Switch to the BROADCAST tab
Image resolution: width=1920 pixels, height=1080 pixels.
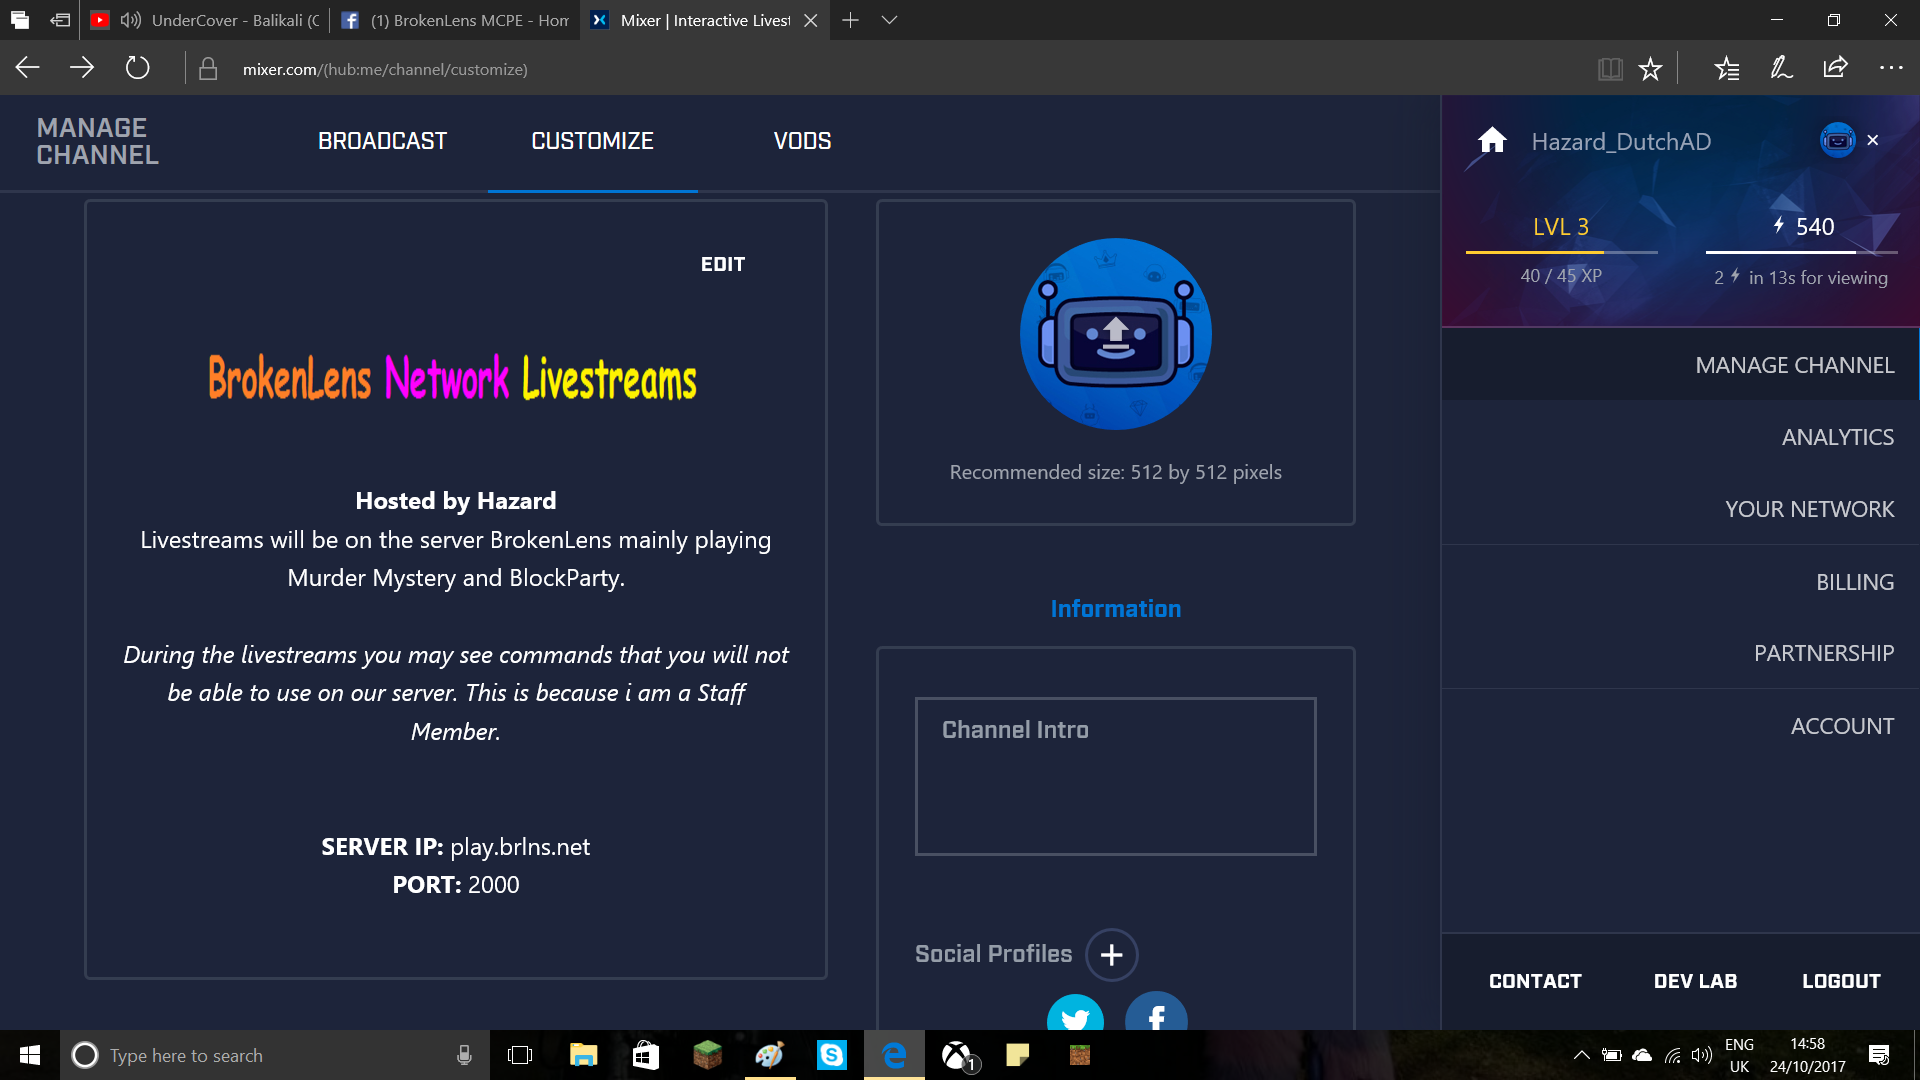pos(382,141)
